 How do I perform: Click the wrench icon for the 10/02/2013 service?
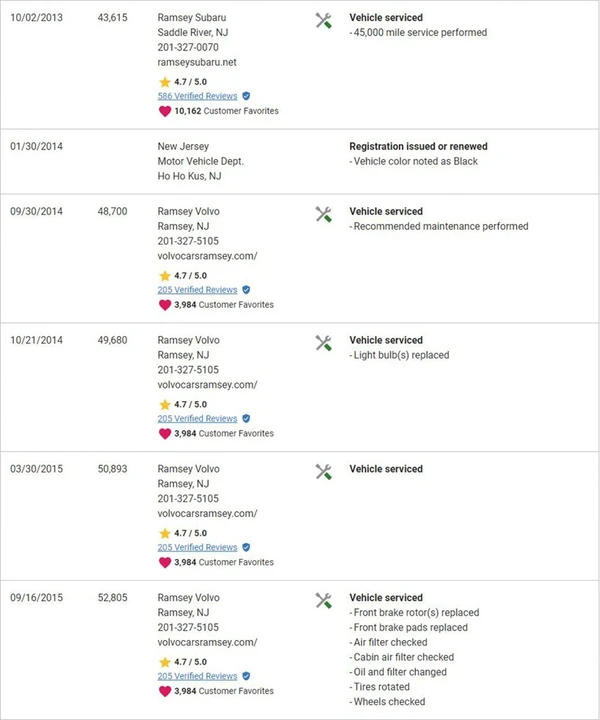324,21
